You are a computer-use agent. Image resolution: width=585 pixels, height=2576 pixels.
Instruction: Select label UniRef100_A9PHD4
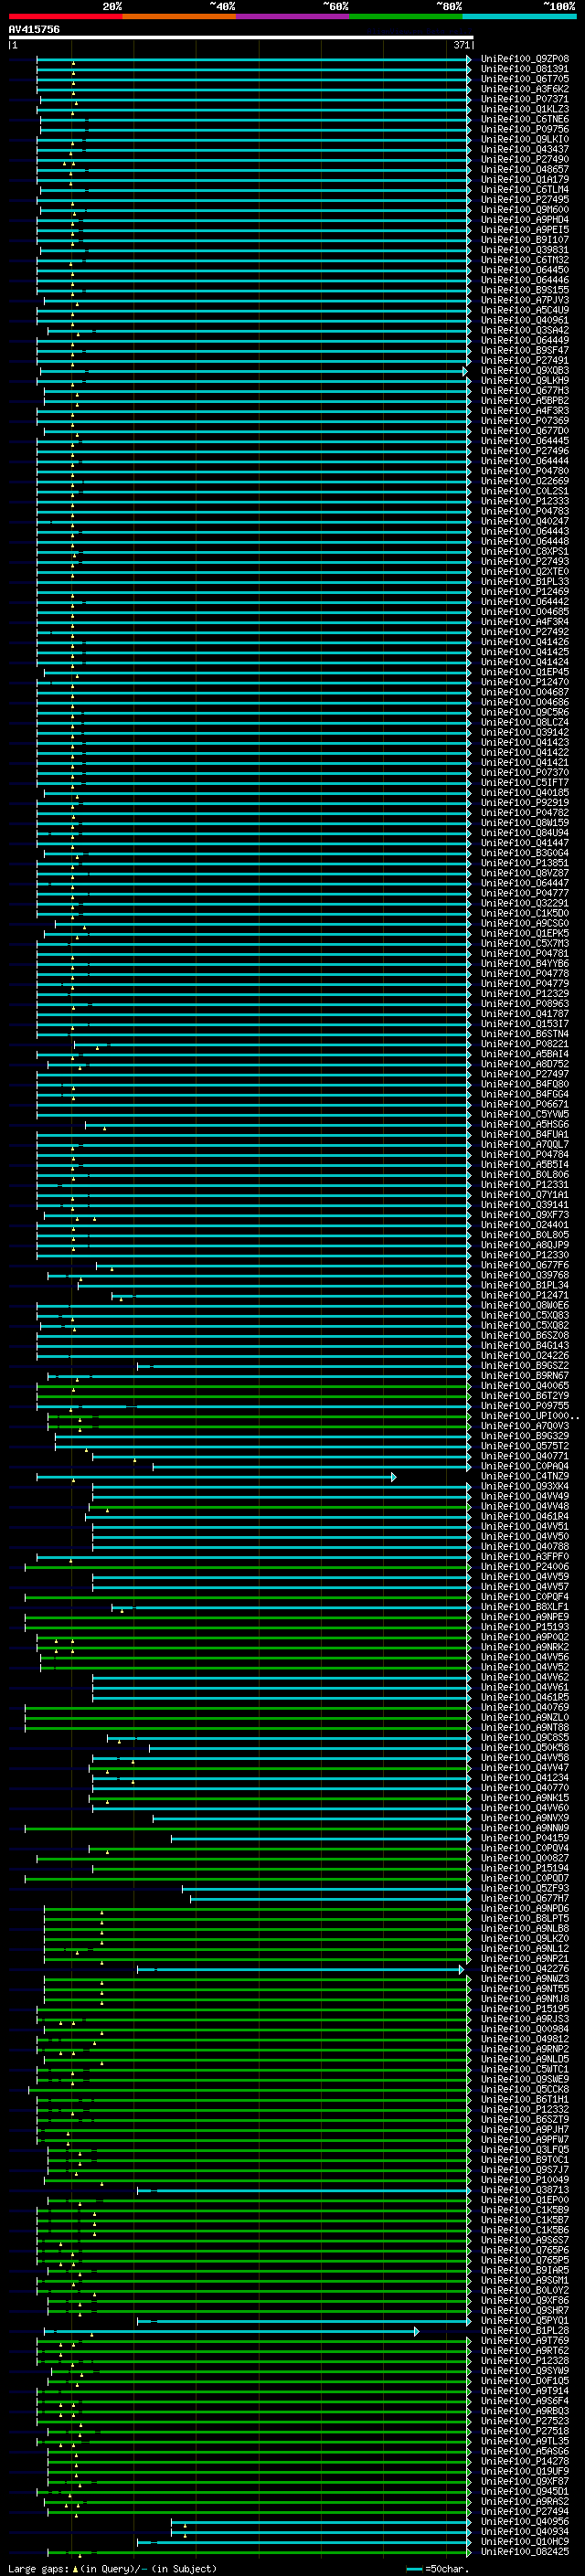(525, 219)
